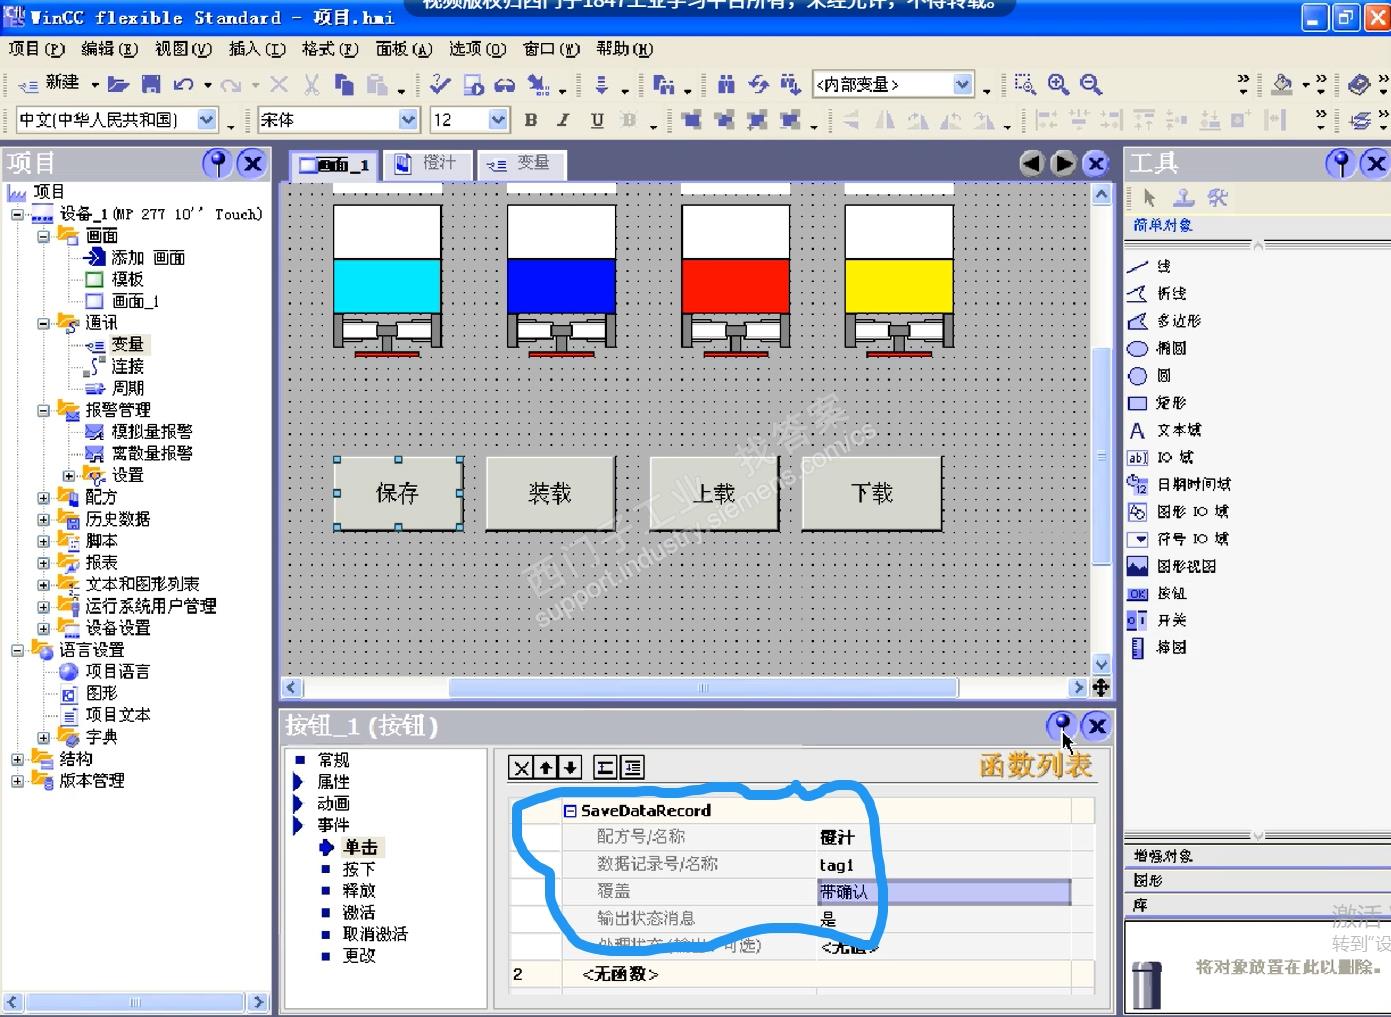Expand the 配方 tree node
Image resolution: width=1391 pixels, height=1017 pixels.
[x=43, y=497]
